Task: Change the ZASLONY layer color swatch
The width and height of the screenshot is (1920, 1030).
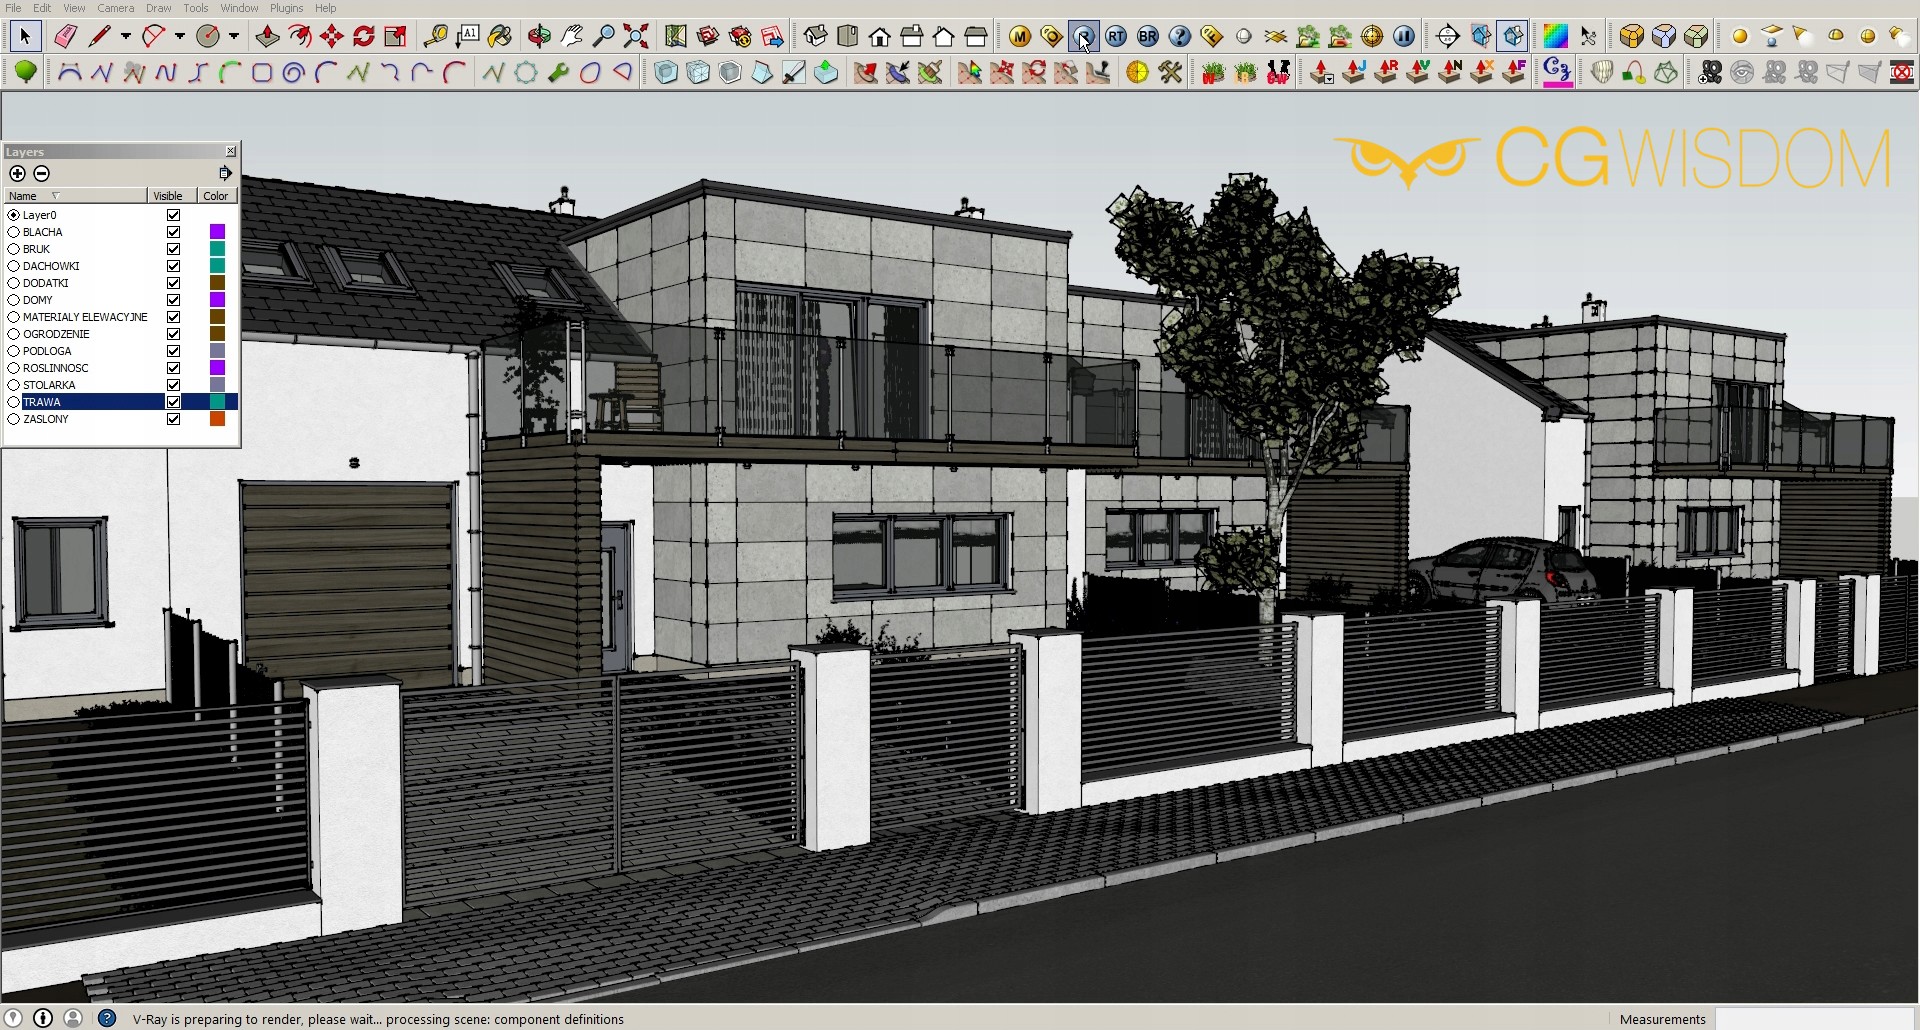Action: click(x=217, y=419)
